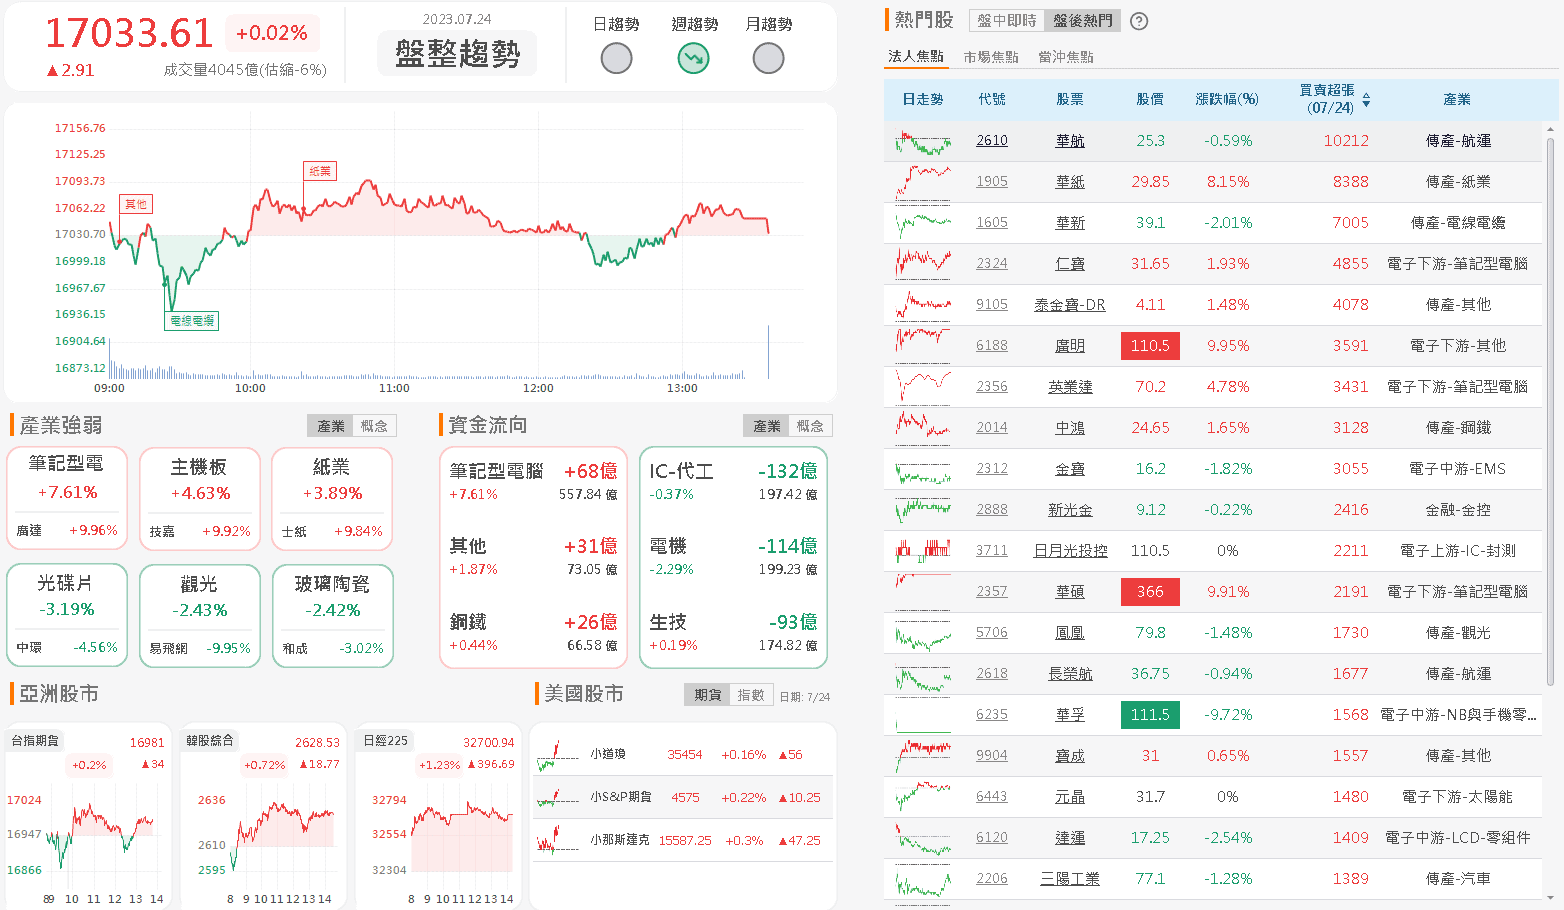1564x910 pixels.
Task: Open stock link 日月光投控
Action: click(x=1070, y=551)
